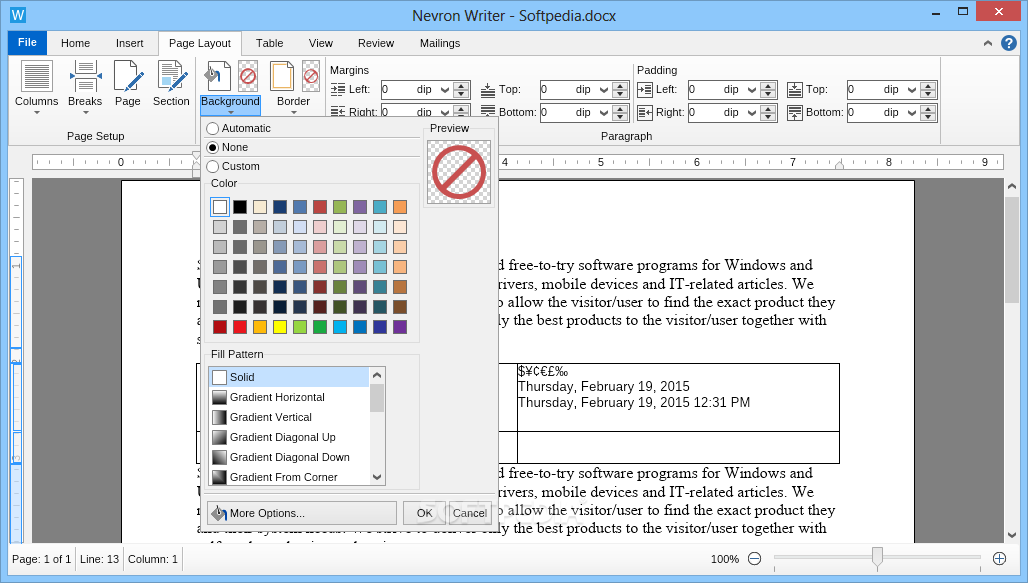Click the Cancel button
Screen dimensions: 1028x583
[x=469, y=513]
